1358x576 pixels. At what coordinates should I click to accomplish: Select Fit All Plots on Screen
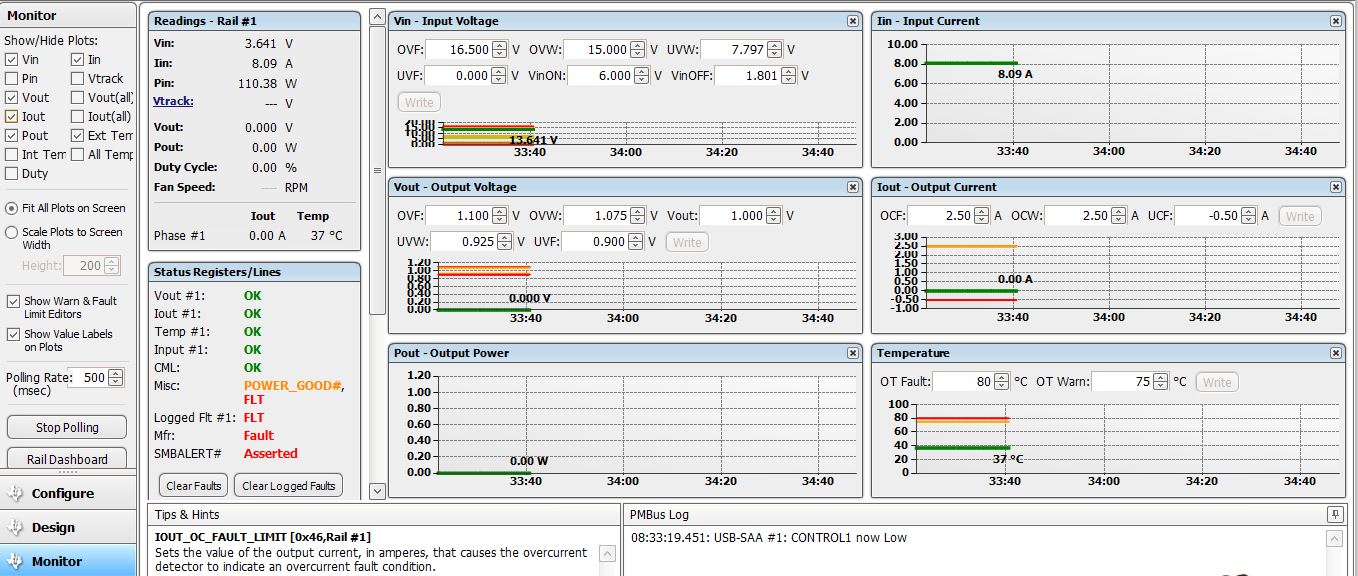click(x=12, y=208)
